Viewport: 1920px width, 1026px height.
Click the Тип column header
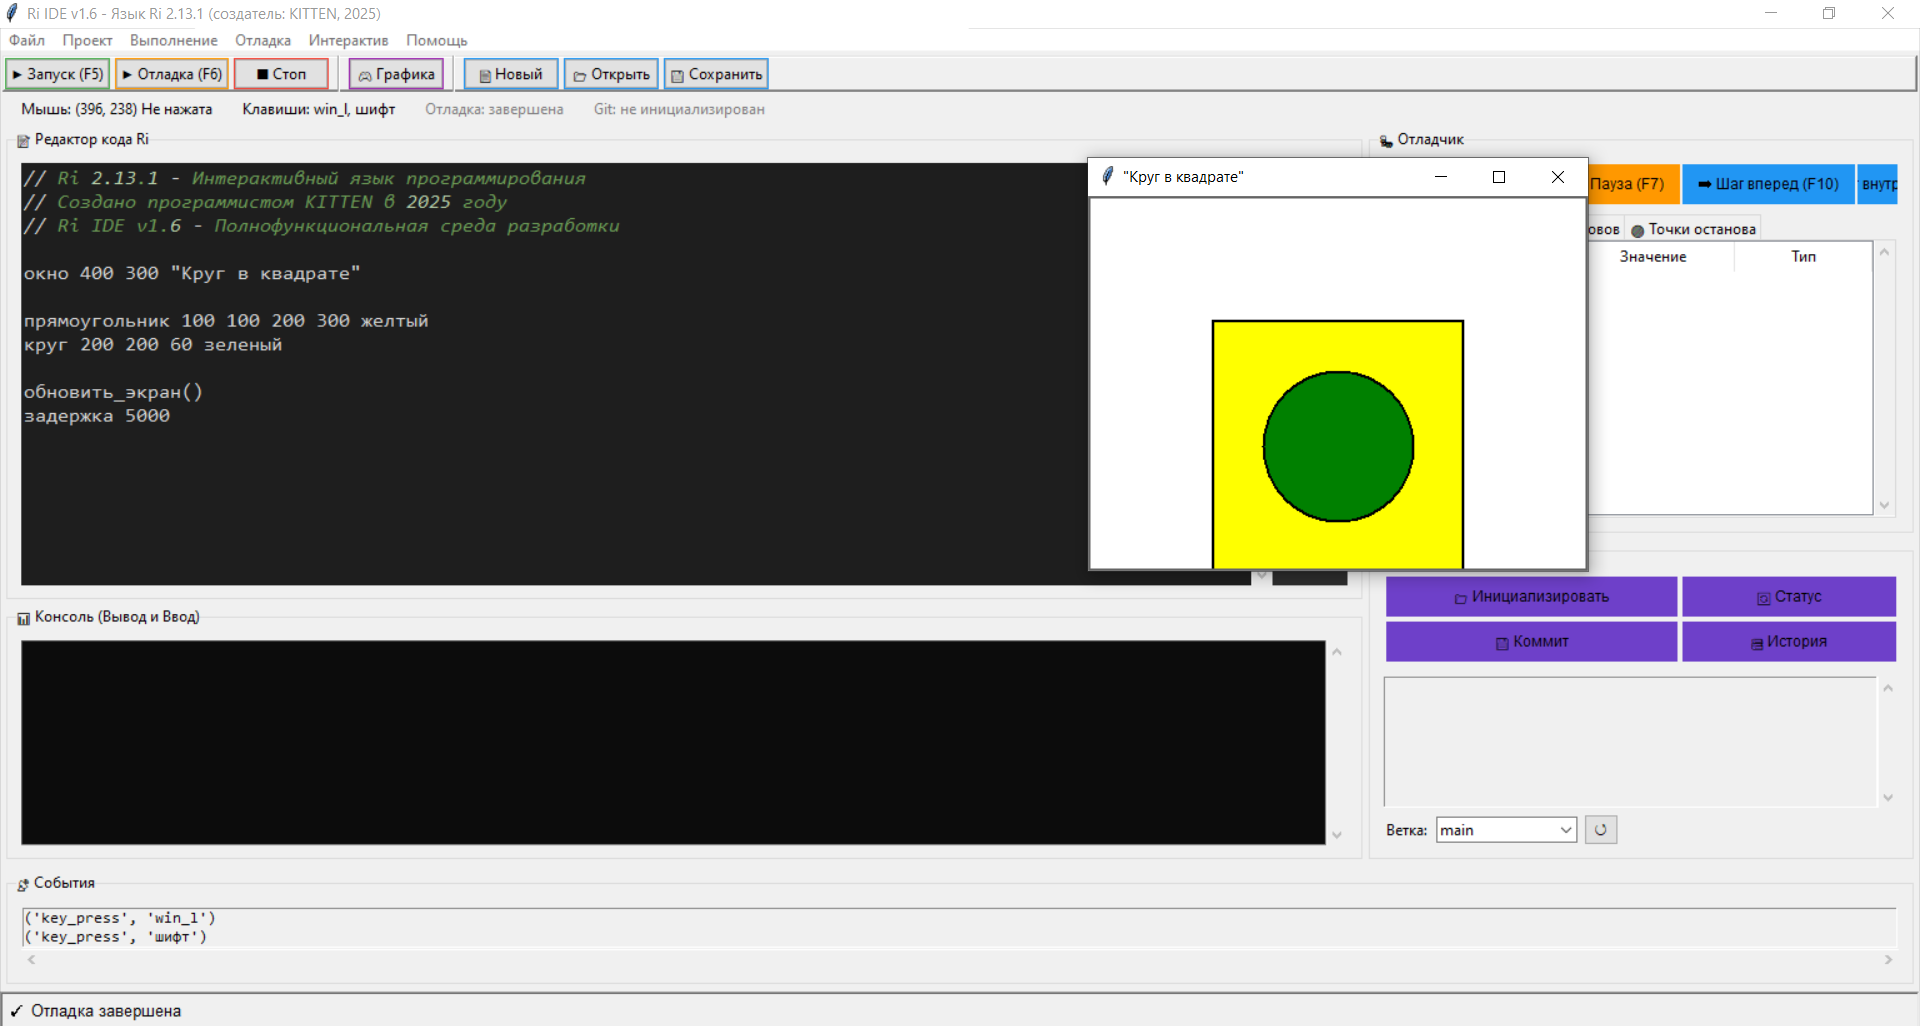1803,257
